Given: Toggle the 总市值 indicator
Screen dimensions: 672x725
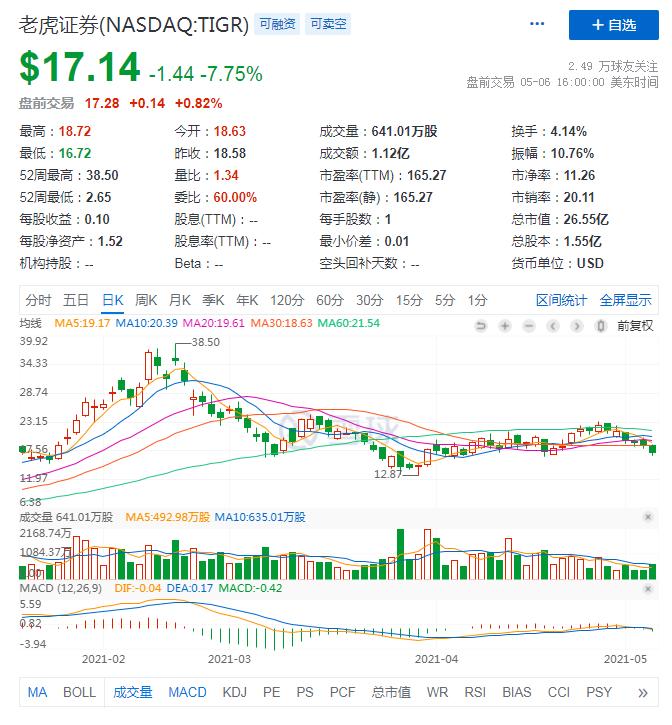Looking at the screenshot, I should tap(391, 692).
